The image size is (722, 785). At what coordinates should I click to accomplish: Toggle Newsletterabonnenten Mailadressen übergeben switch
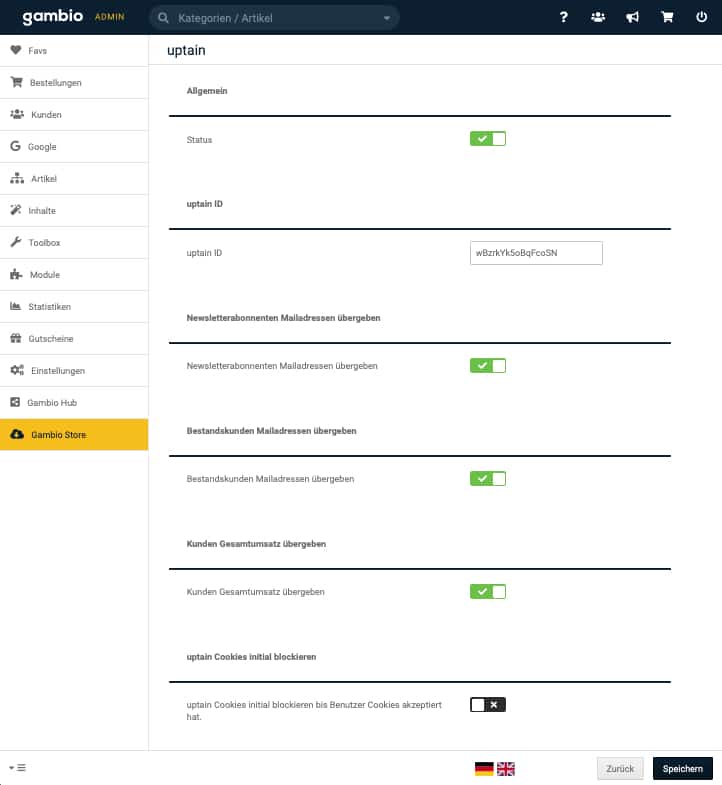click(488, 366)
